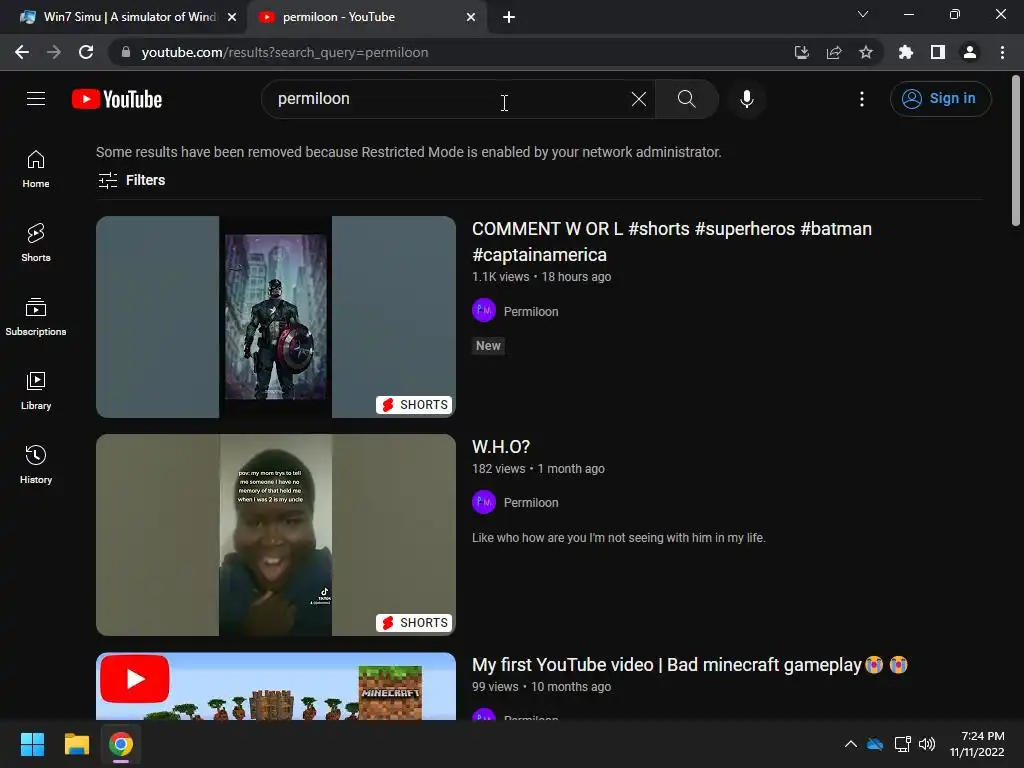Open a new browser tab
1024x768 pixels.
click(x=509, y=17)
